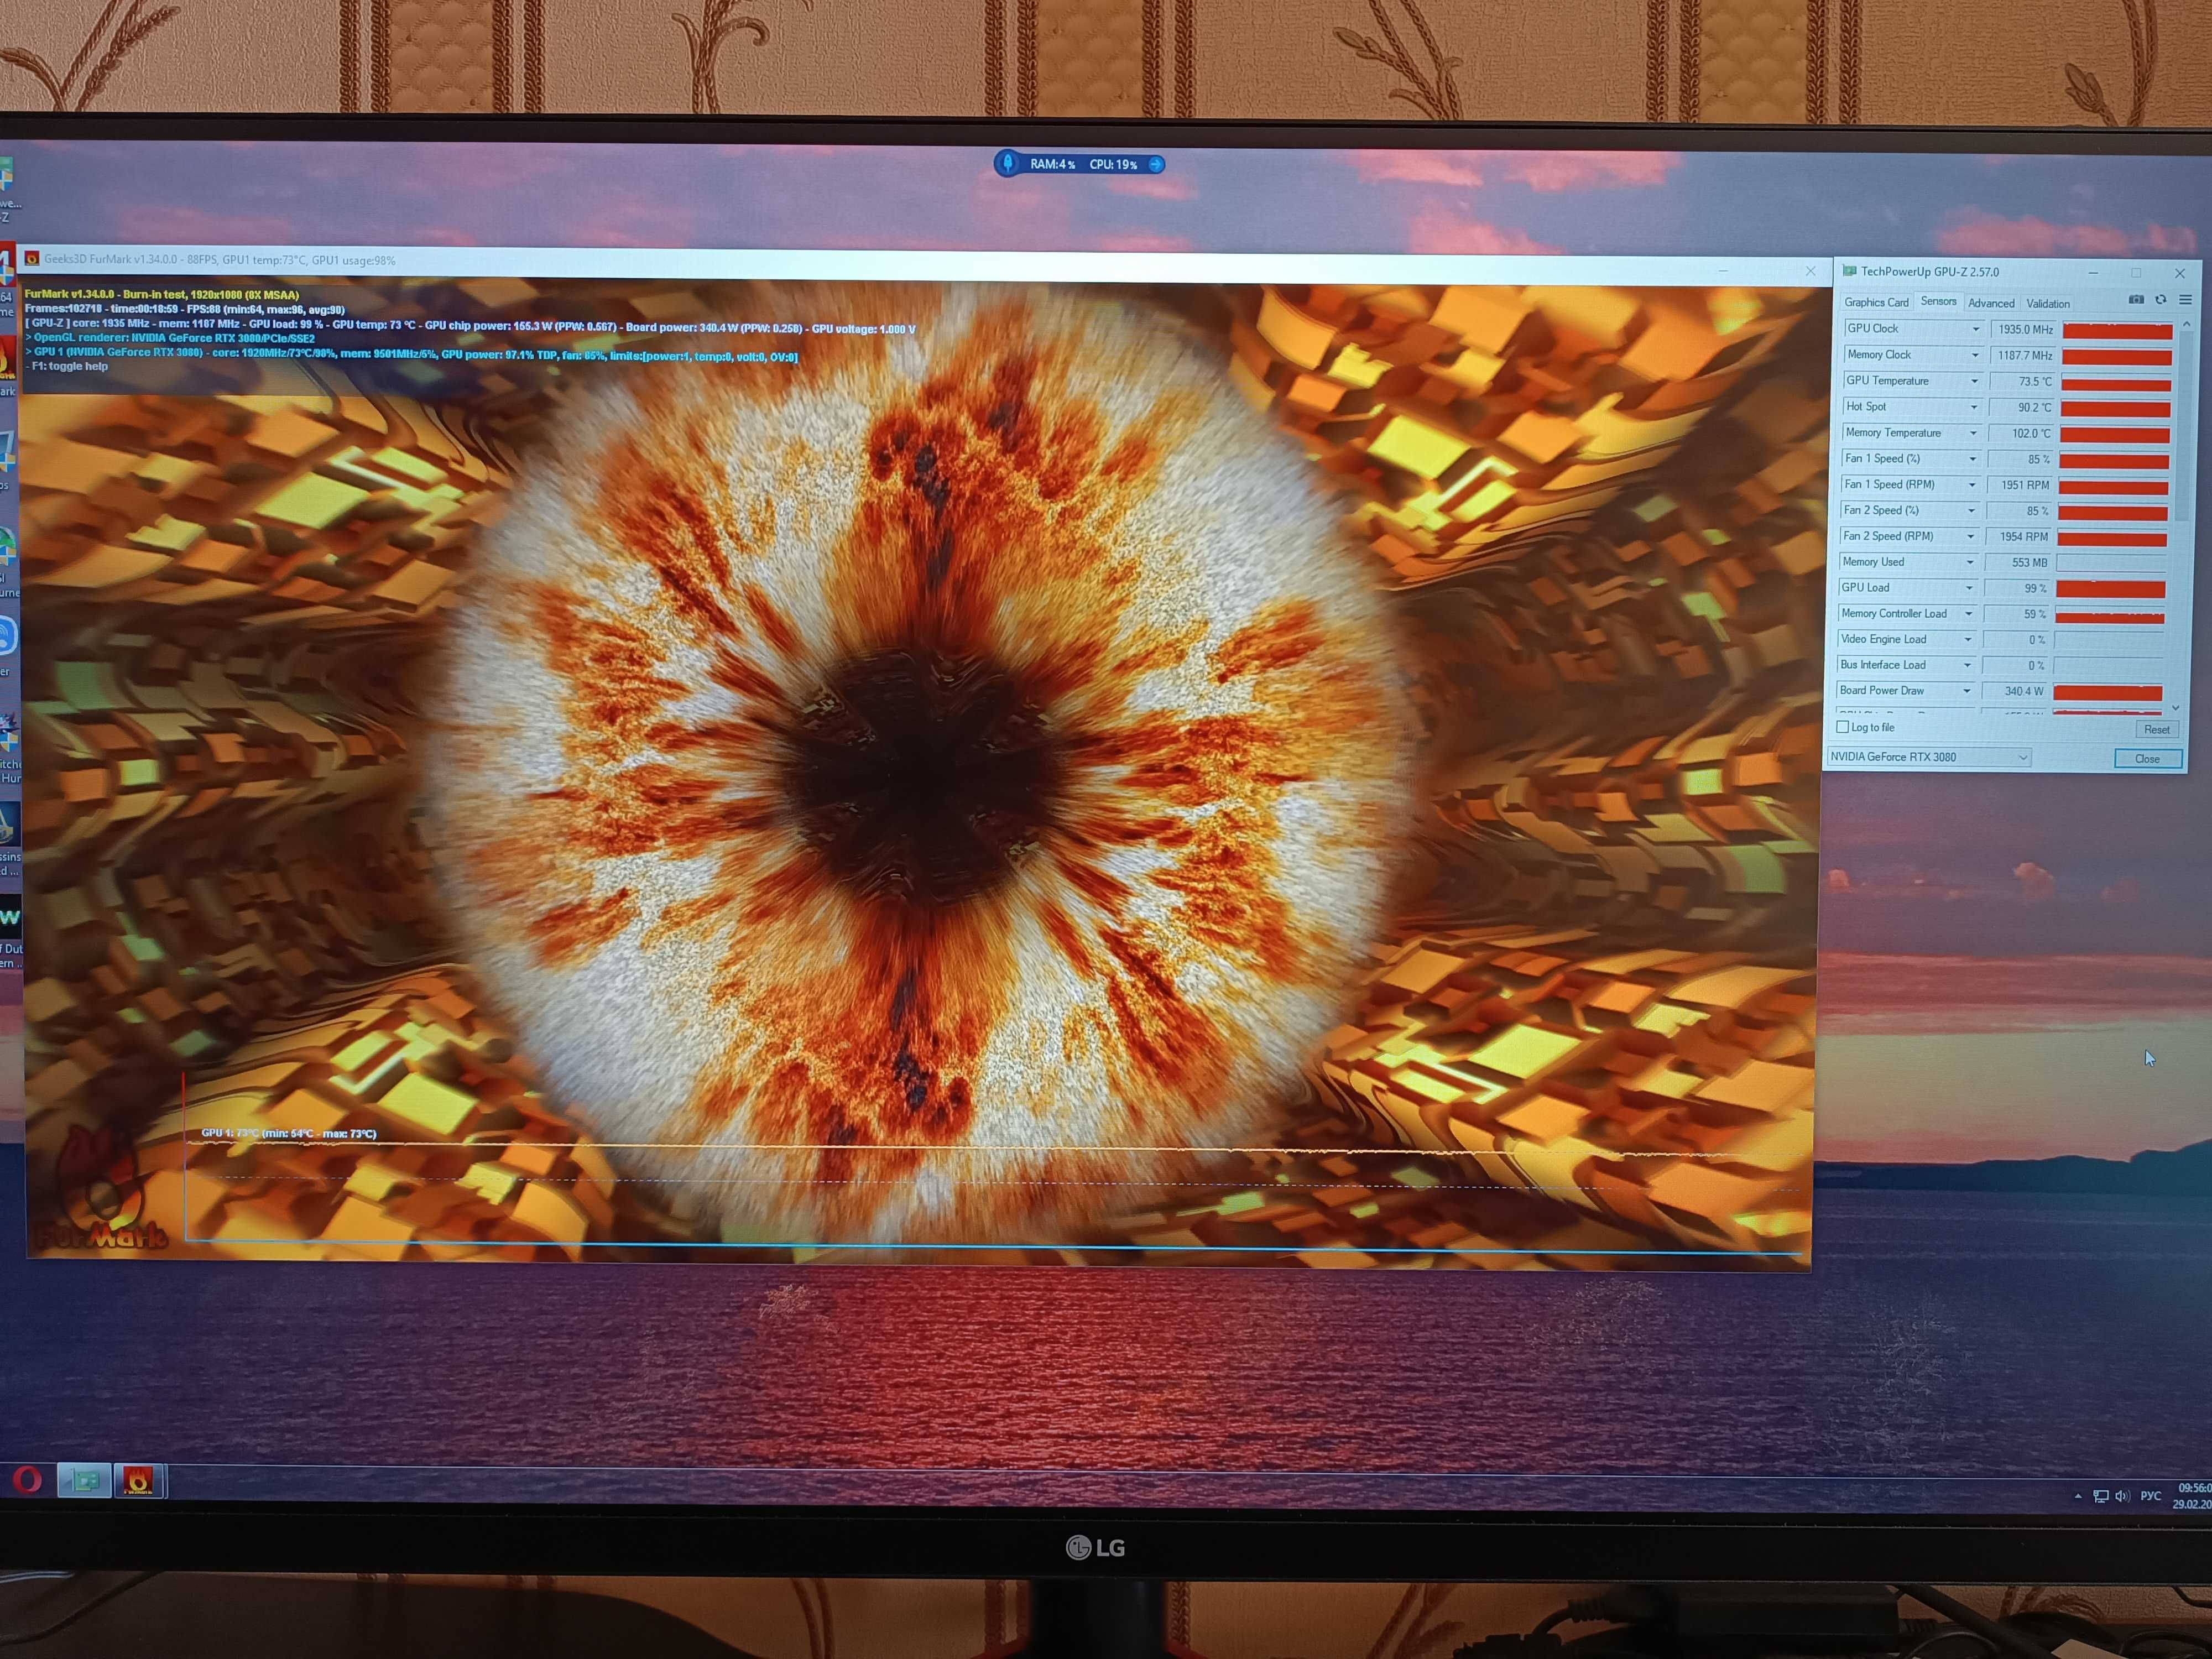Click the 1951 RPM Fan 1 value

click(x=2024, y=485)
